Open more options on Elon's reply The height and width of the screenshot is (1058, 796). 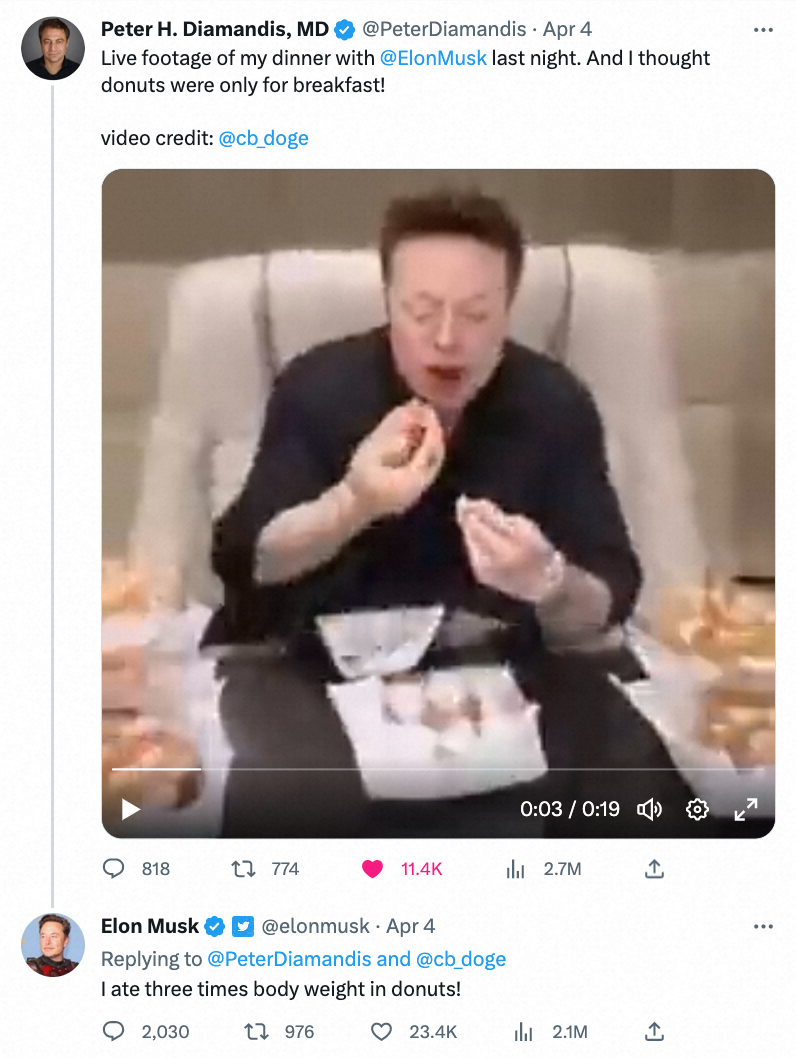763,927
